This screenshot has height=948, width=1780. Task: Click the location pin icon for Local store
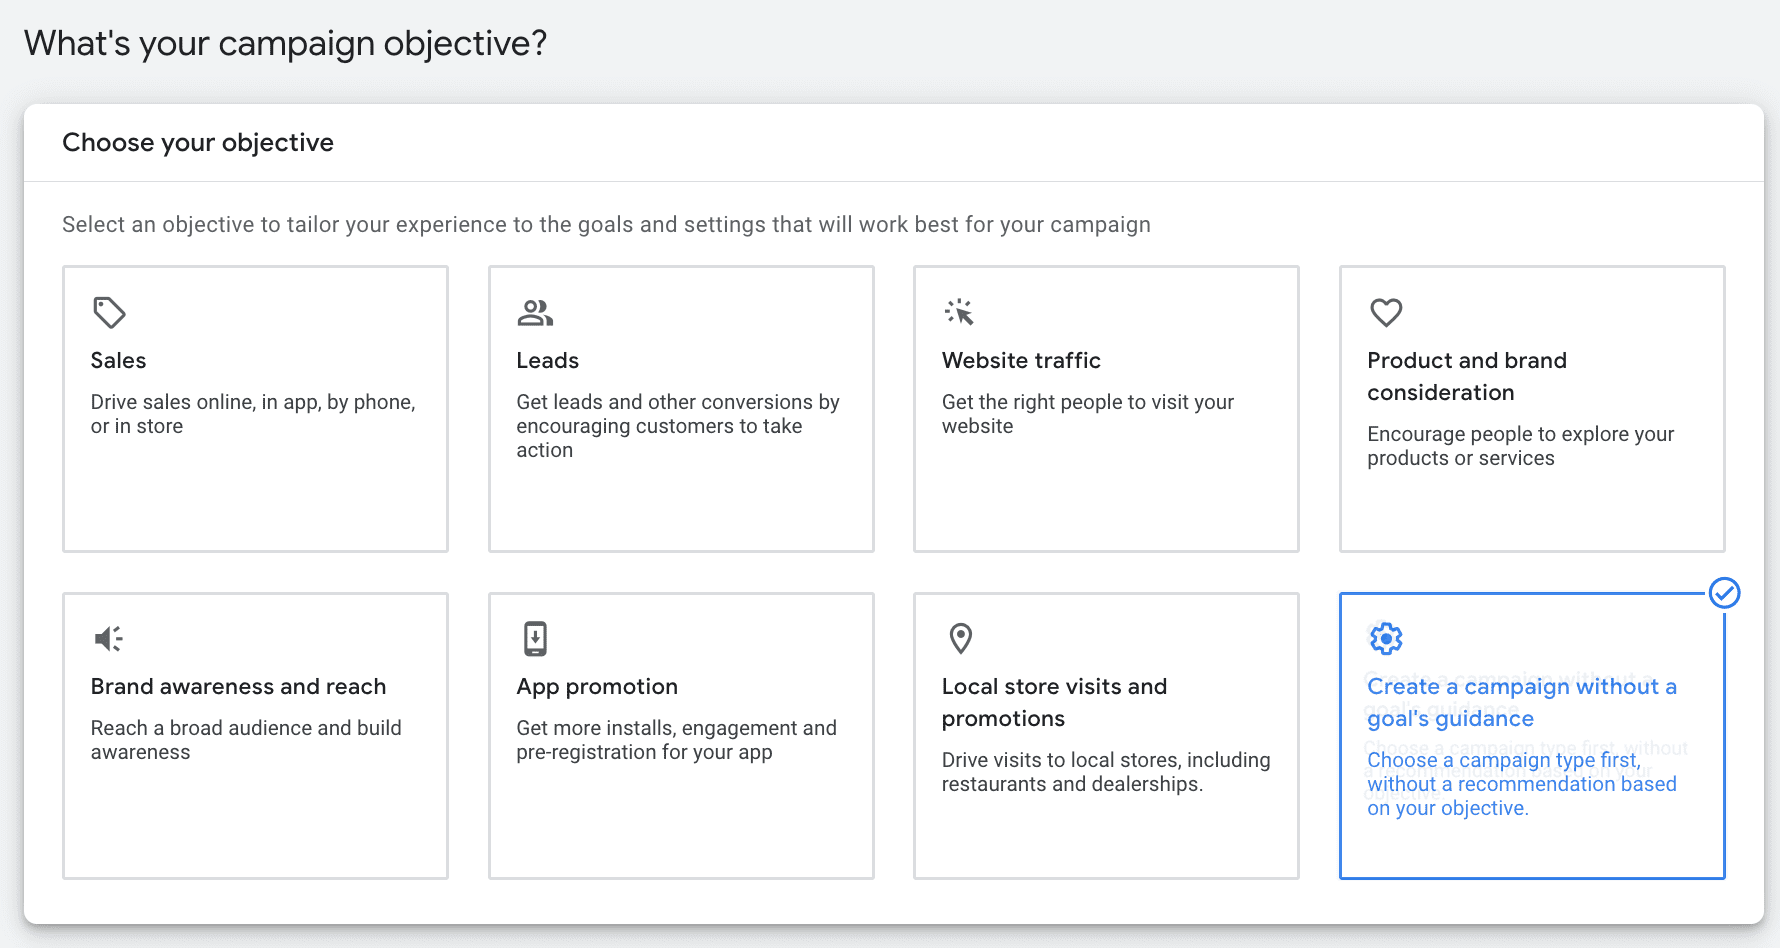tap(960, 638)
